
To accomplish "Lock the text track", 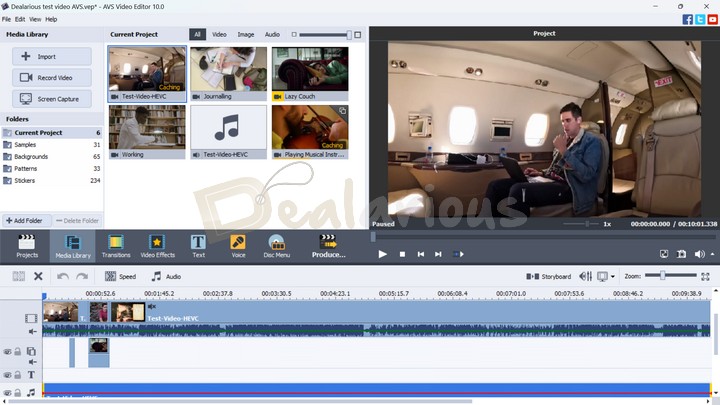I will click(x=17, y=375).
